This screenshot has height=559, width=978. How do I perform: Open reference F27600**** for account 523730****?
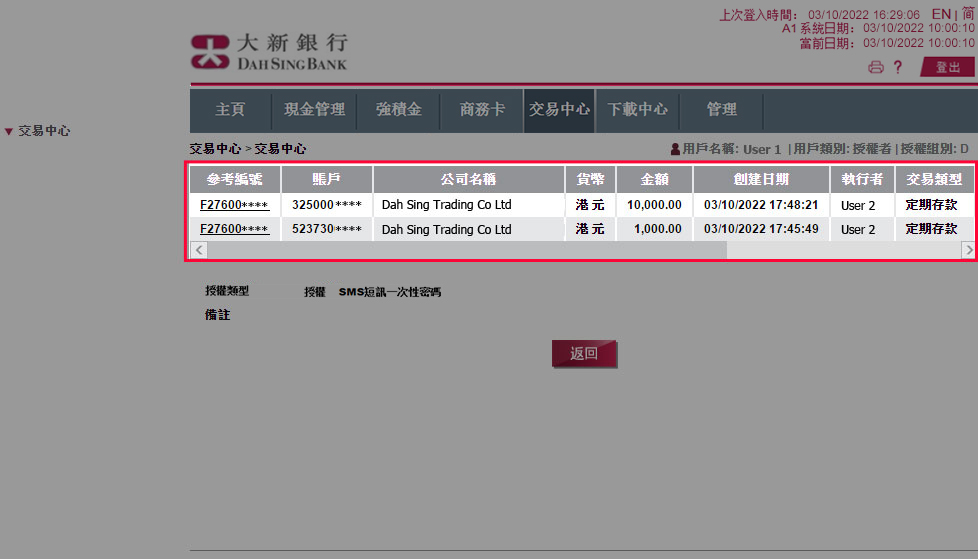click(234, 229)
